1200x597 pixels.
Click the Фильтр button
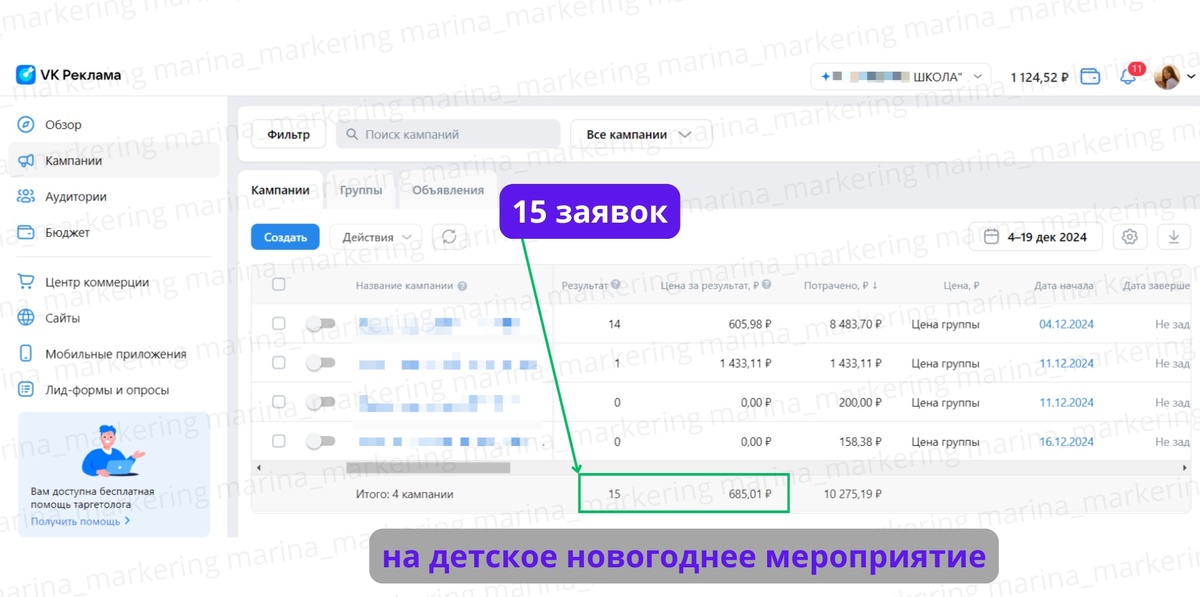(288, 134)
